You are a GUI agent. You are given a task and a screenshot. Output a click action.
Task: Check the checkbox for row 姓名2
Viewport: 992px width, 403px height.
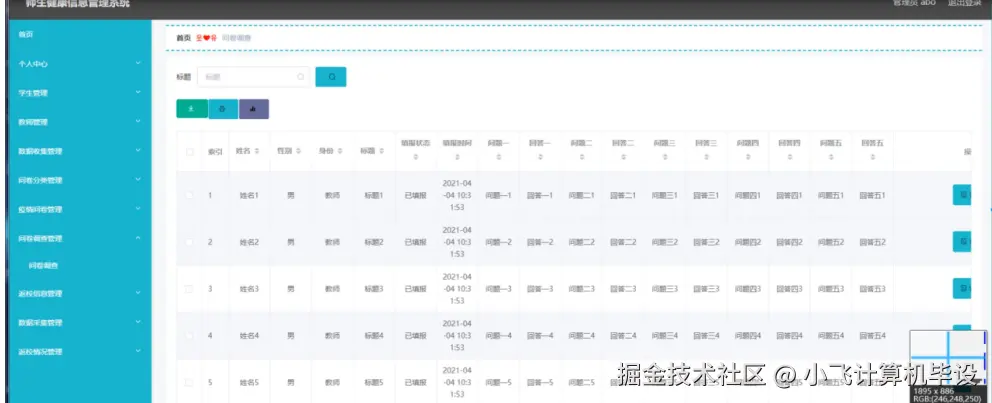pos(189,242)
